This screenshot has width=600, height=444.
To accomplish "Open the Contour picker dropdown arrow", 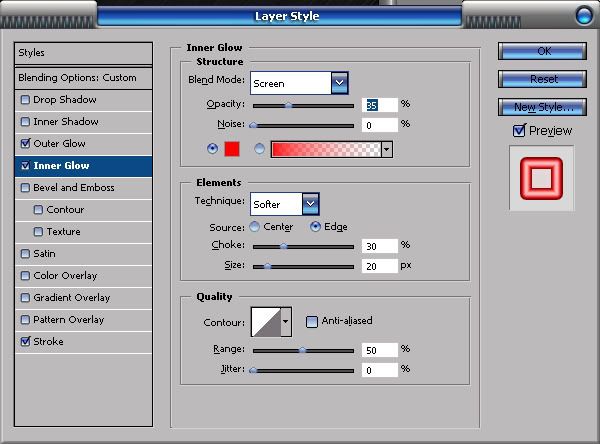I will [x=285, y=322].
